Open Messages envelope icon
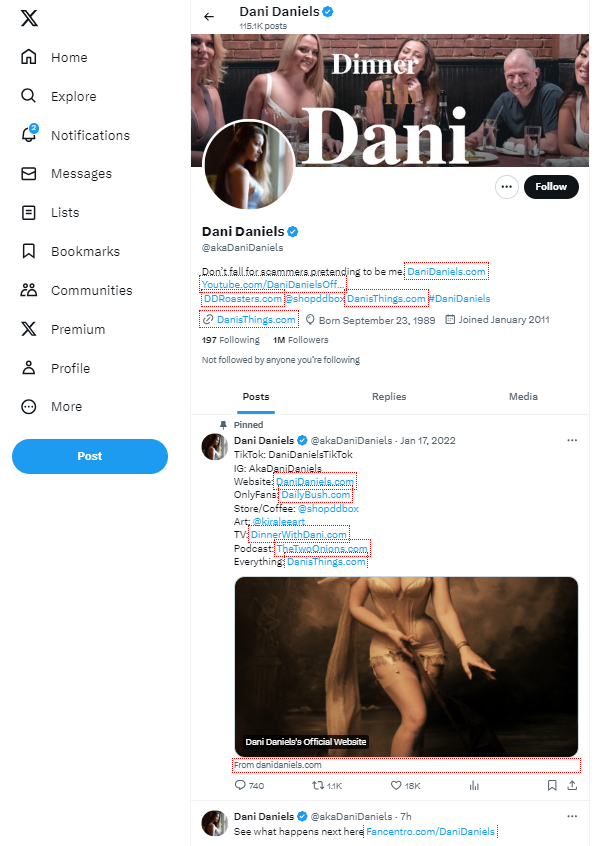The height and width of the screenshot is (846, 601). (30, 174)
